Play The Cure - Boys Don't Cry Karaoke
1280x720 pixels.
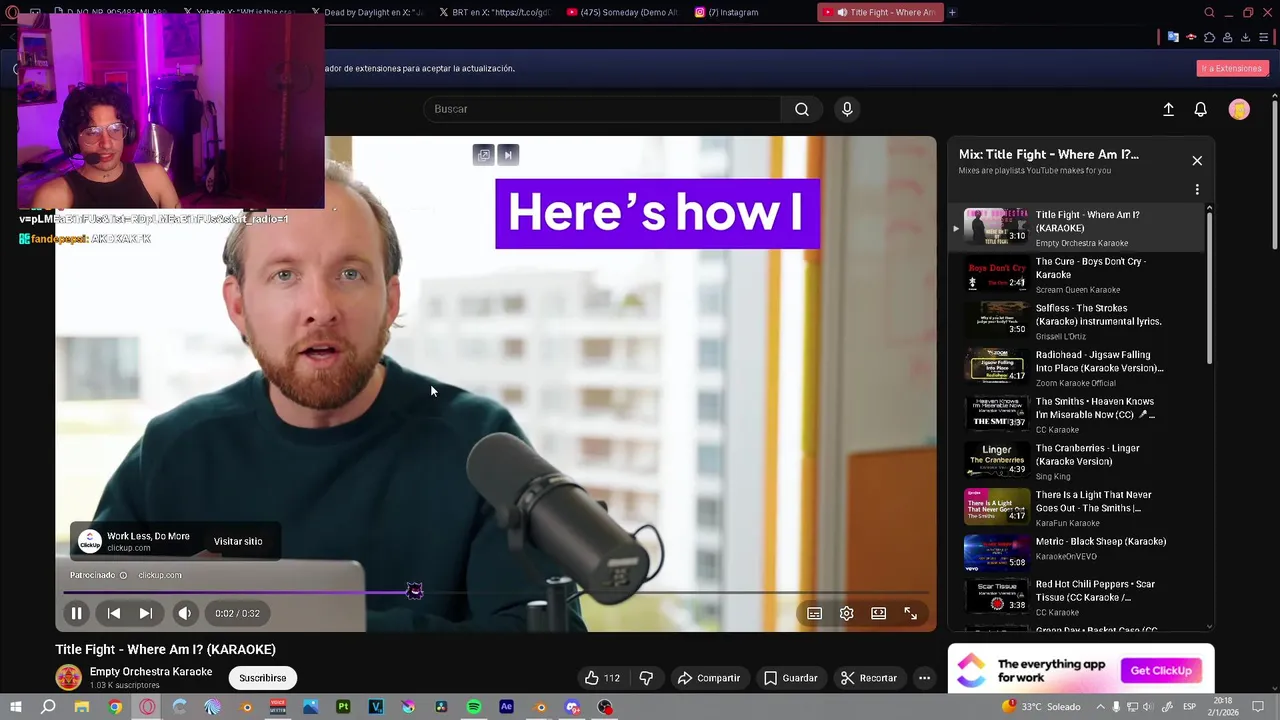point(1077,275)
